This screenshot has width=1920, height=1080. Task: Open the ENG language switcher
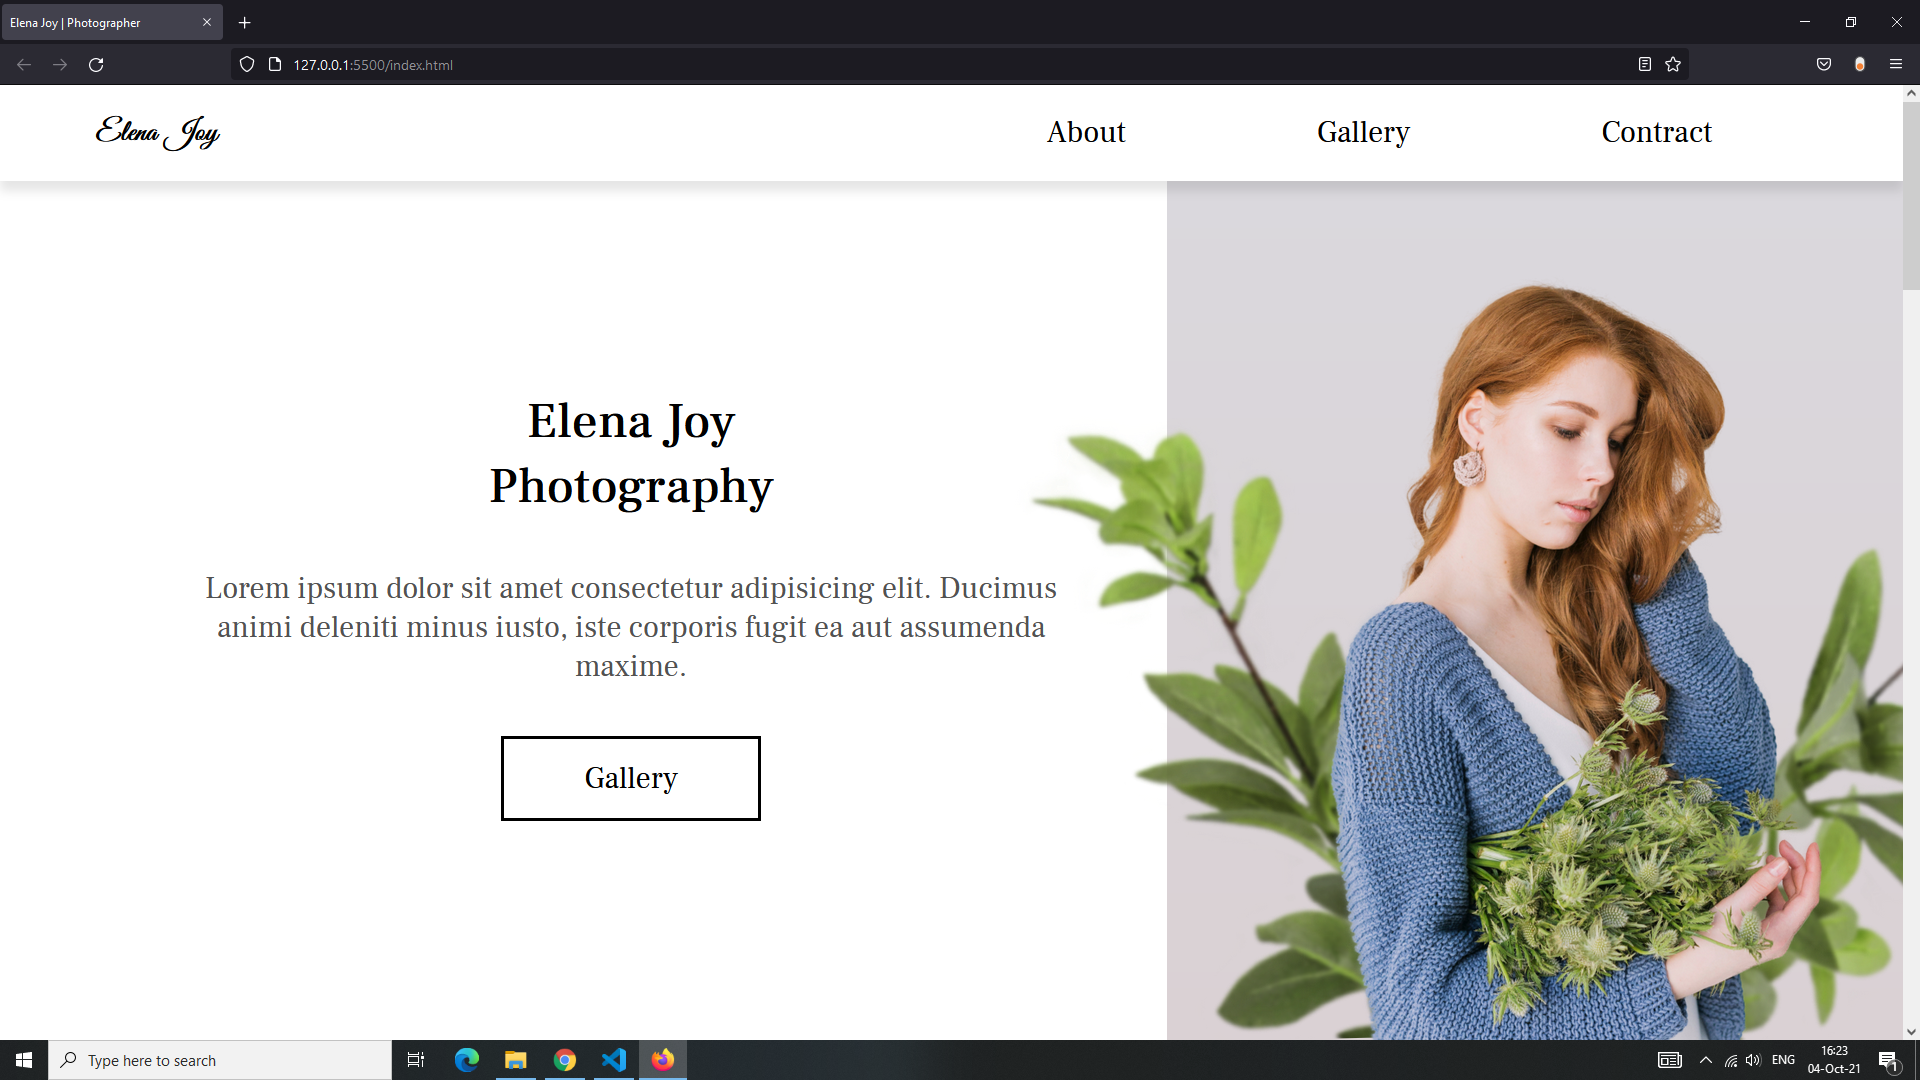coord(1784,1059)
